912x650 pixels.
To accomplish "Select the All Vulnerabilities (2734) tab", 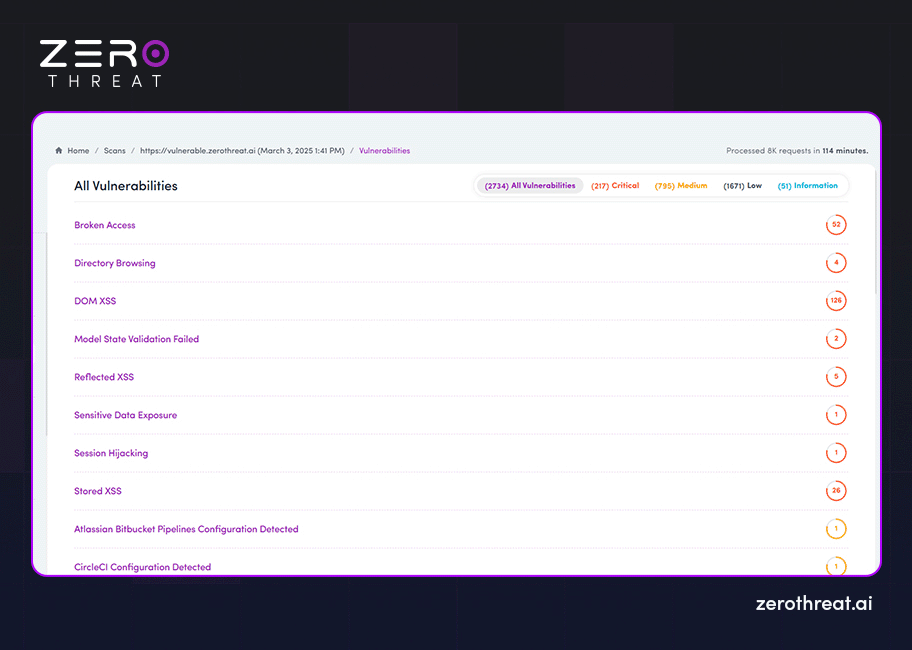I will (530, 185).
